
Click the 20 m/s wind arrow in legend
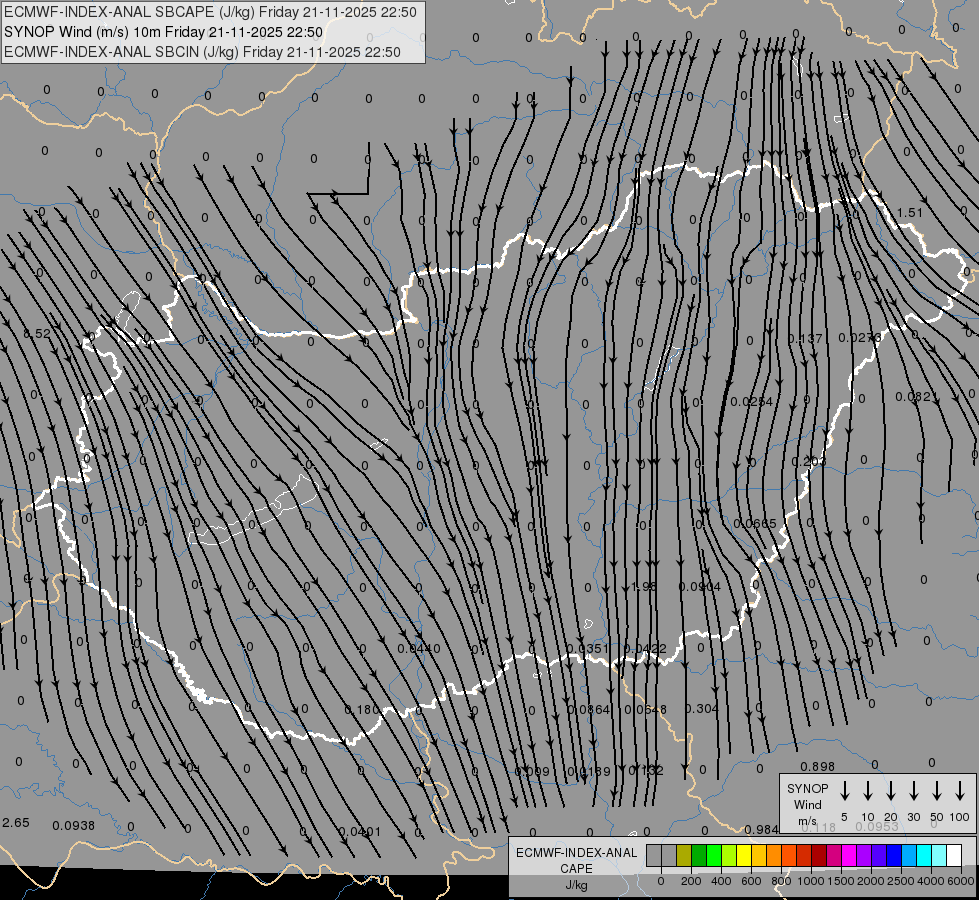coord(891,791)
